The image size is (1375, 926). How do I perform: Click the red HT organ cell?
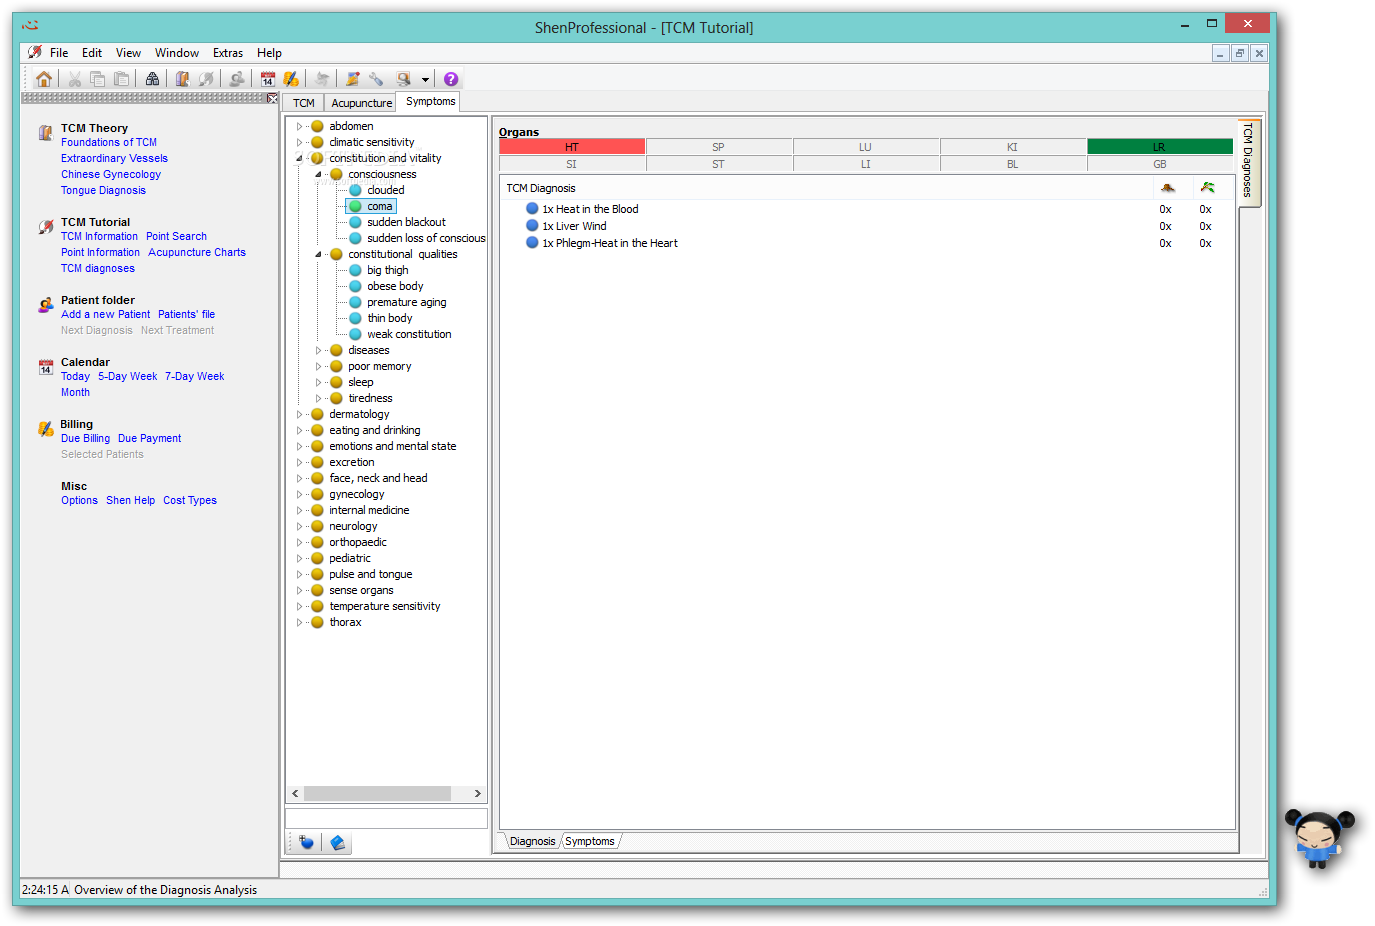(572, 147)
